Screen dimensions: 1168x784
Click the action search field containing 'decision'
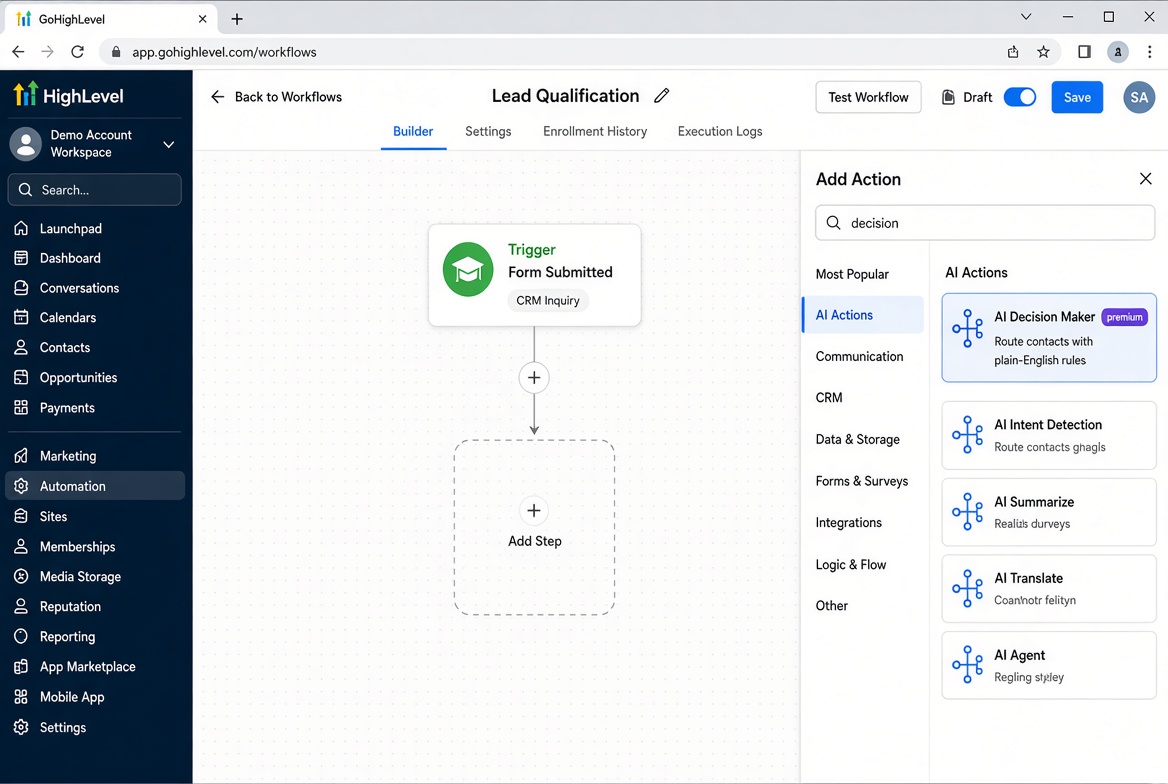tap(985, 223)
